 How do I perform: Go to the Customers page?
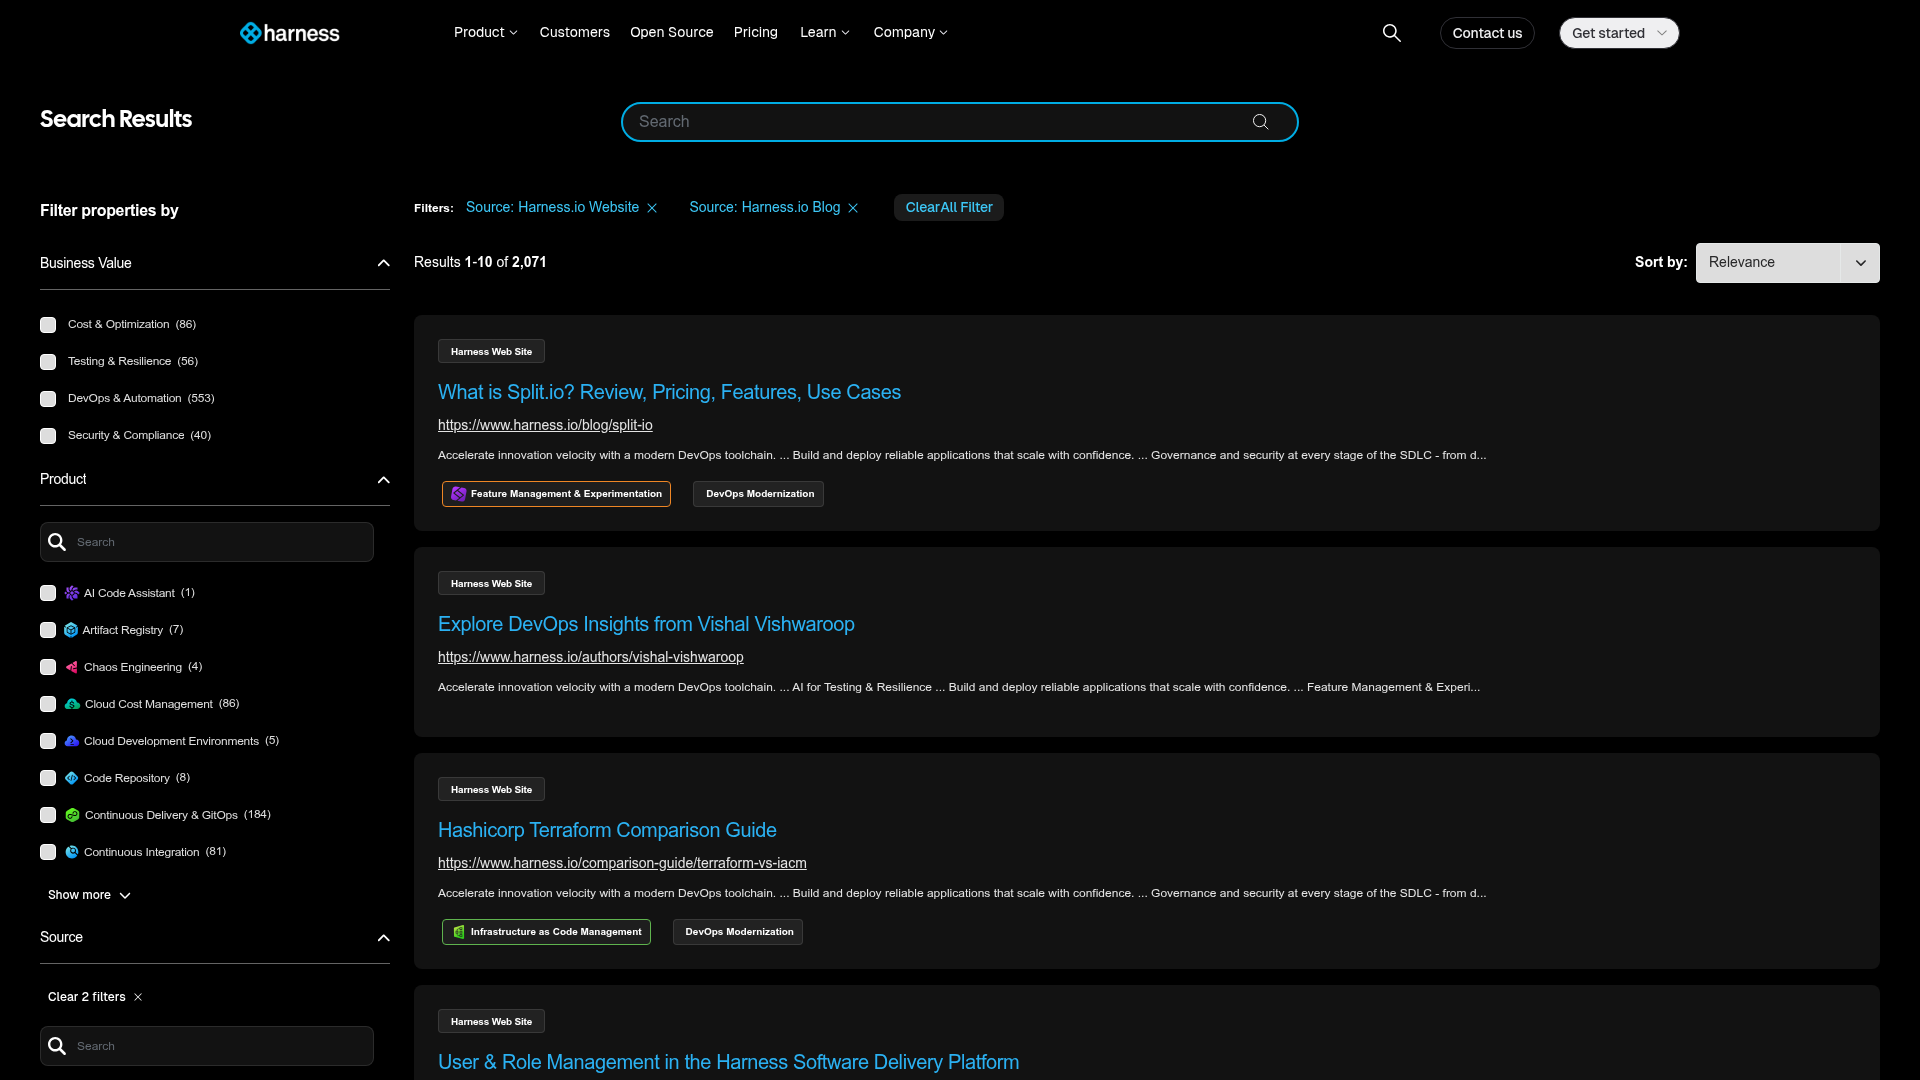(574, 33)
